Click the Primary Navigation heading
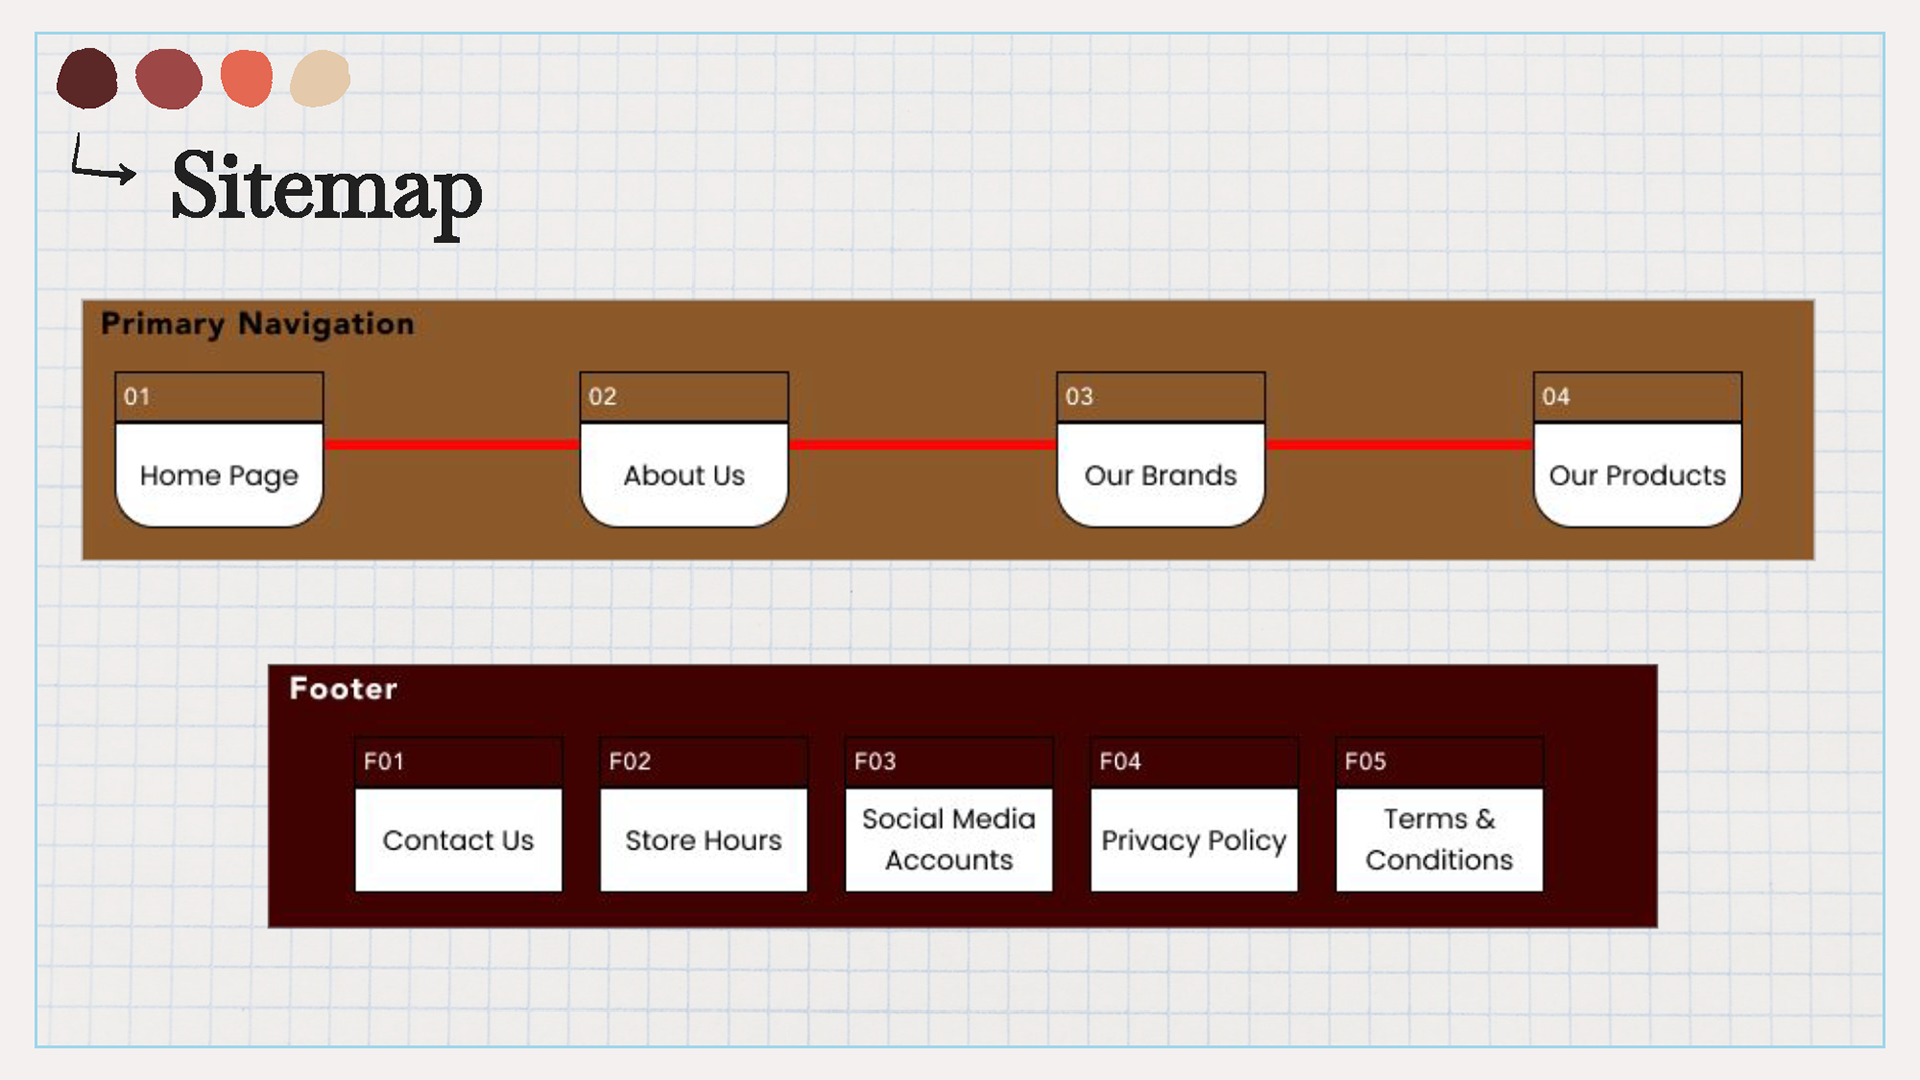The height and width of the screenshot is (1080, 1920). [257, 324]
